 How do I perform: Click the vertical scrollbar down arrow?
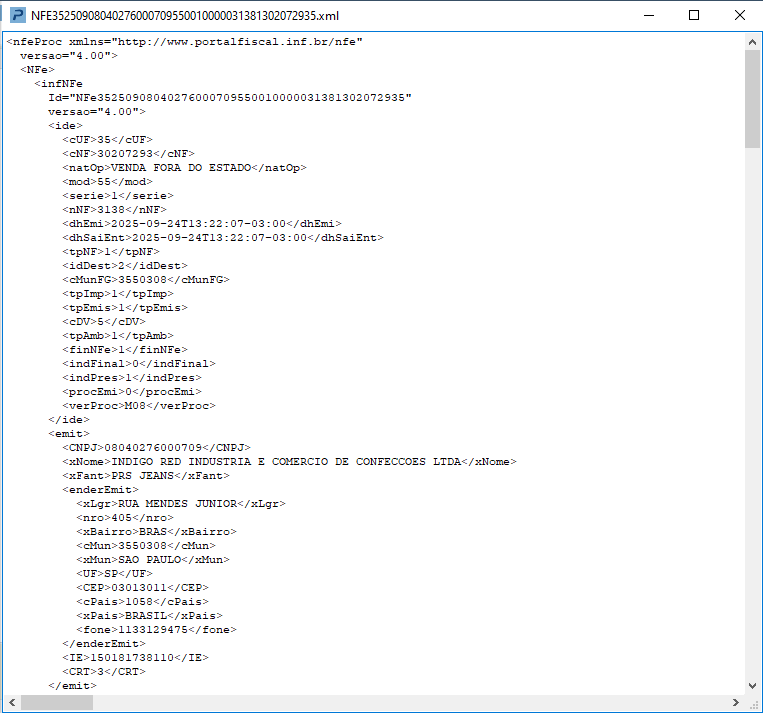click(x=752, y=686)
